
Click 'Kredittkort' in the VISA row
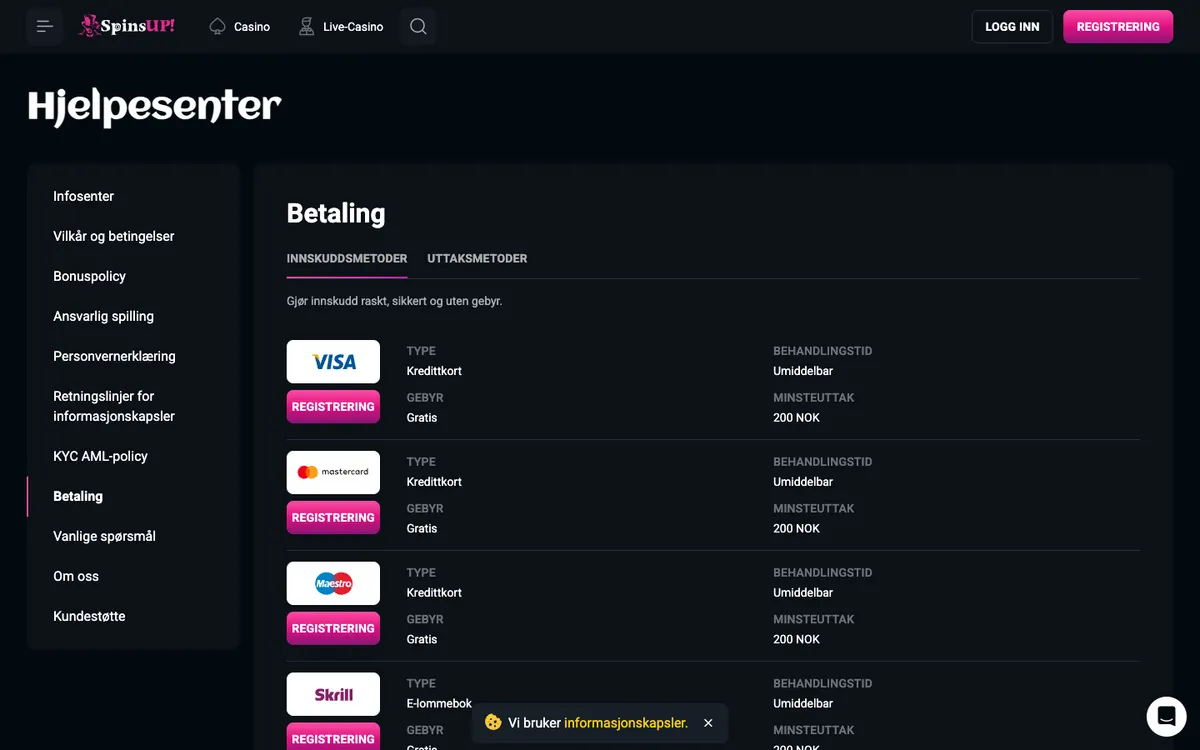point(434,371)
